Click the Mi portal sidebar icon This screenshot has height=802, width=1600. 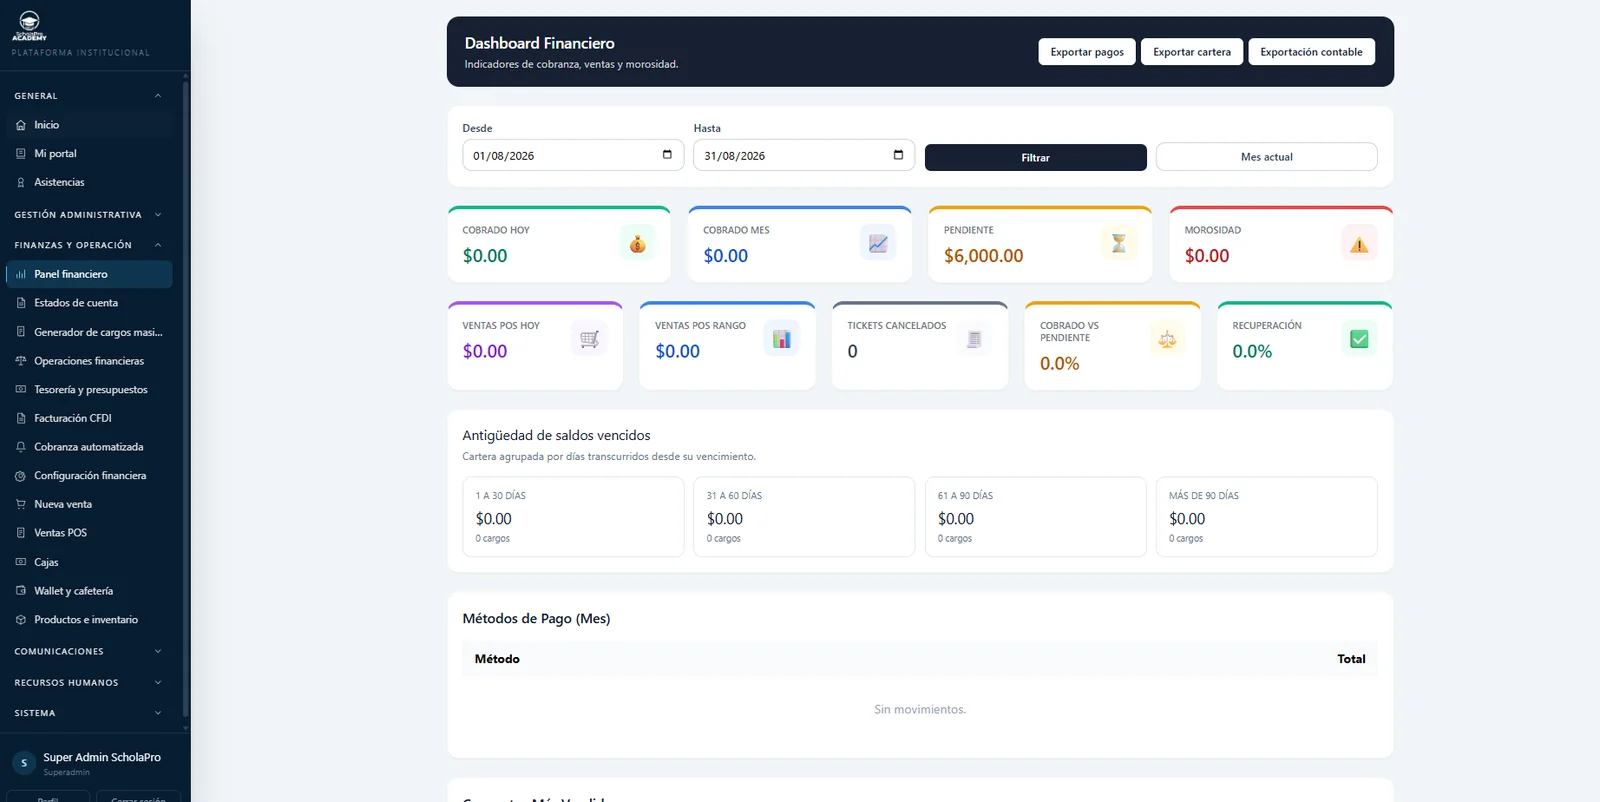[21, 154]
